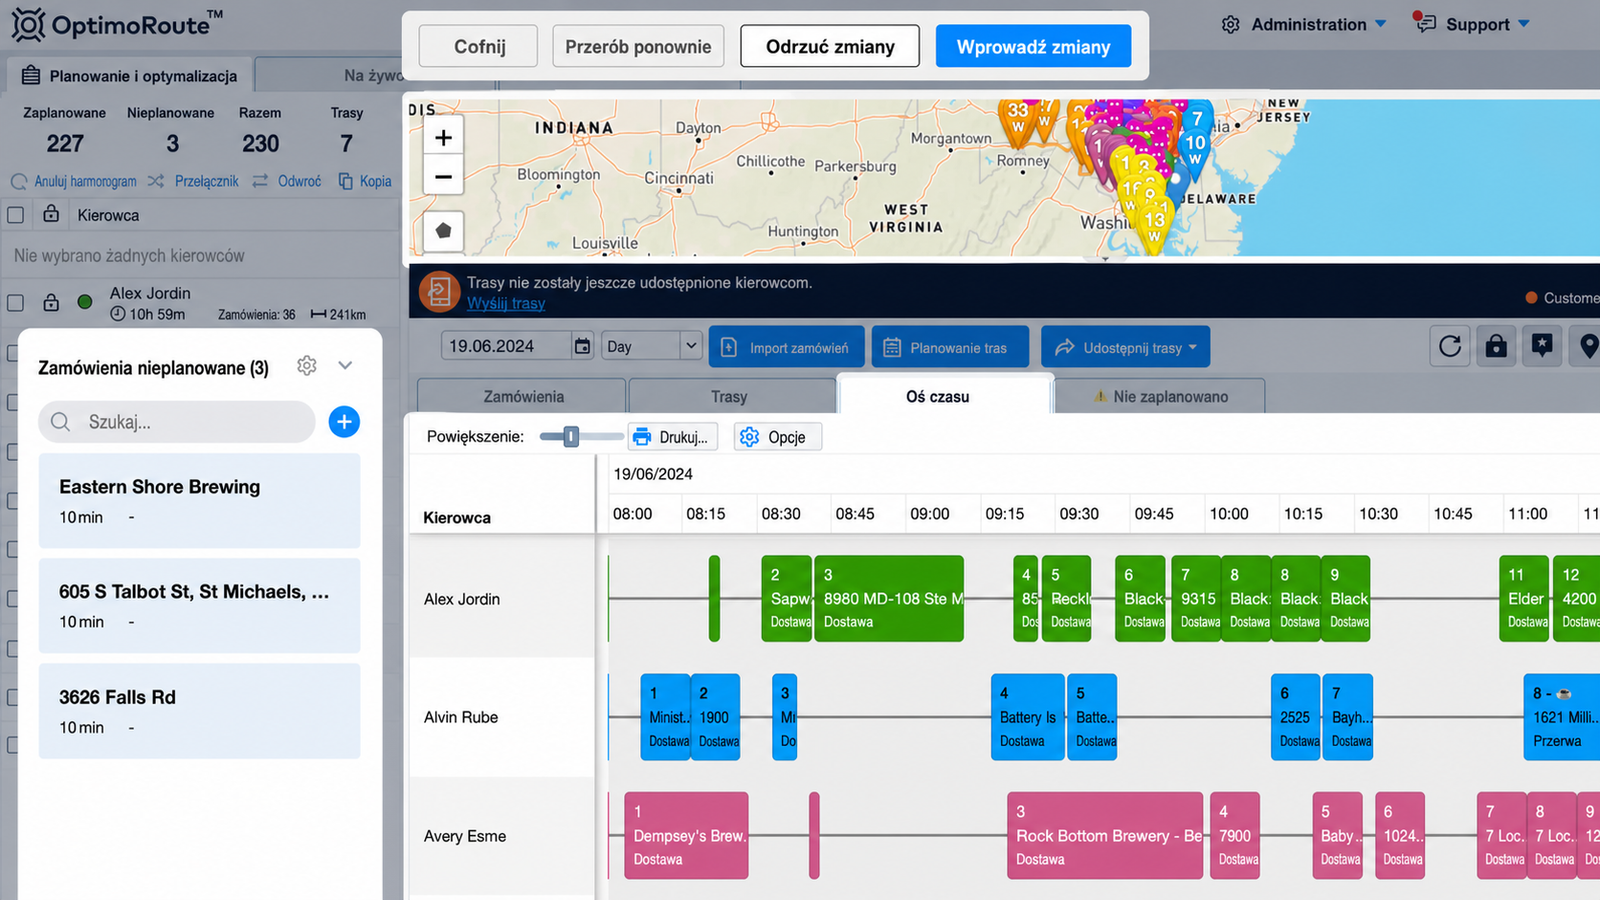This screenshot has width=1600, height=900.
Task: Click the Cofnij button
Action: pyautogui.click(x=479, y=47)
